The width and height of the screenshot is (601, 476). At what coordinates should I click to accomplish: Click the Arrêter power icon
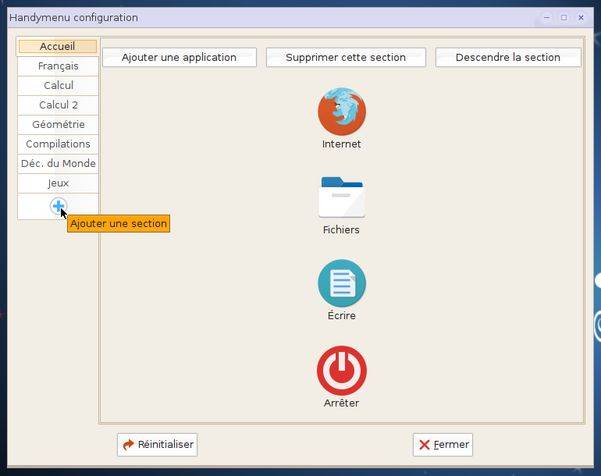[342, 371]
